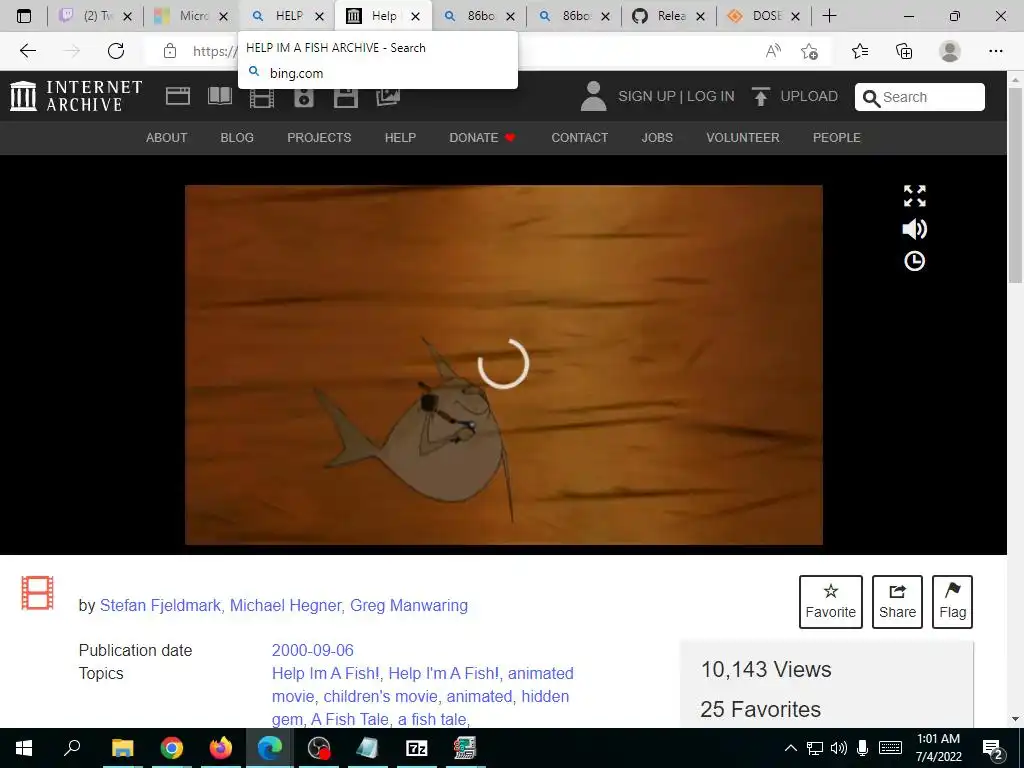Click DONATE in the navigation
The image size is (1024, 768).
pyautogui.click(x=482, y=138)
